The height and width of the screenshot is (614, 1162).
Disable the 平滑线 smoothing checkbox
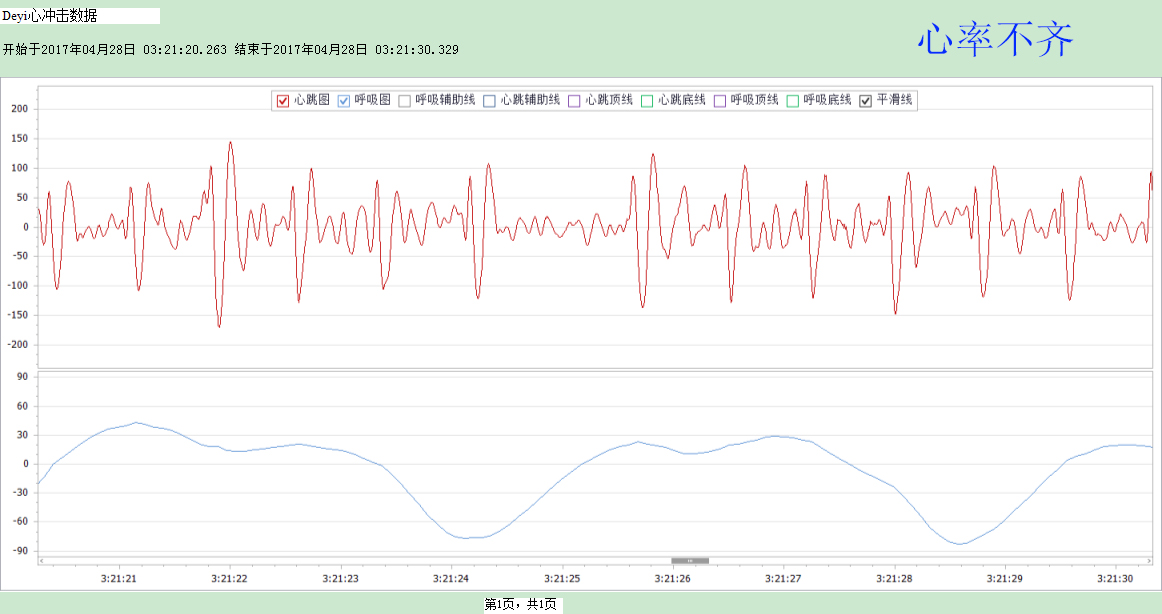(866, 100)
